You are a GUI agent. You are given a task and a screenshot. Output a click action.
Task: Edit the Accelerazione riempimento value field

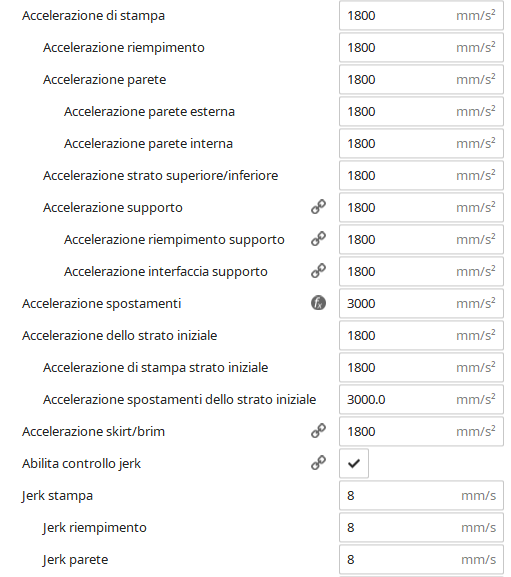click(x=421, y=47)
